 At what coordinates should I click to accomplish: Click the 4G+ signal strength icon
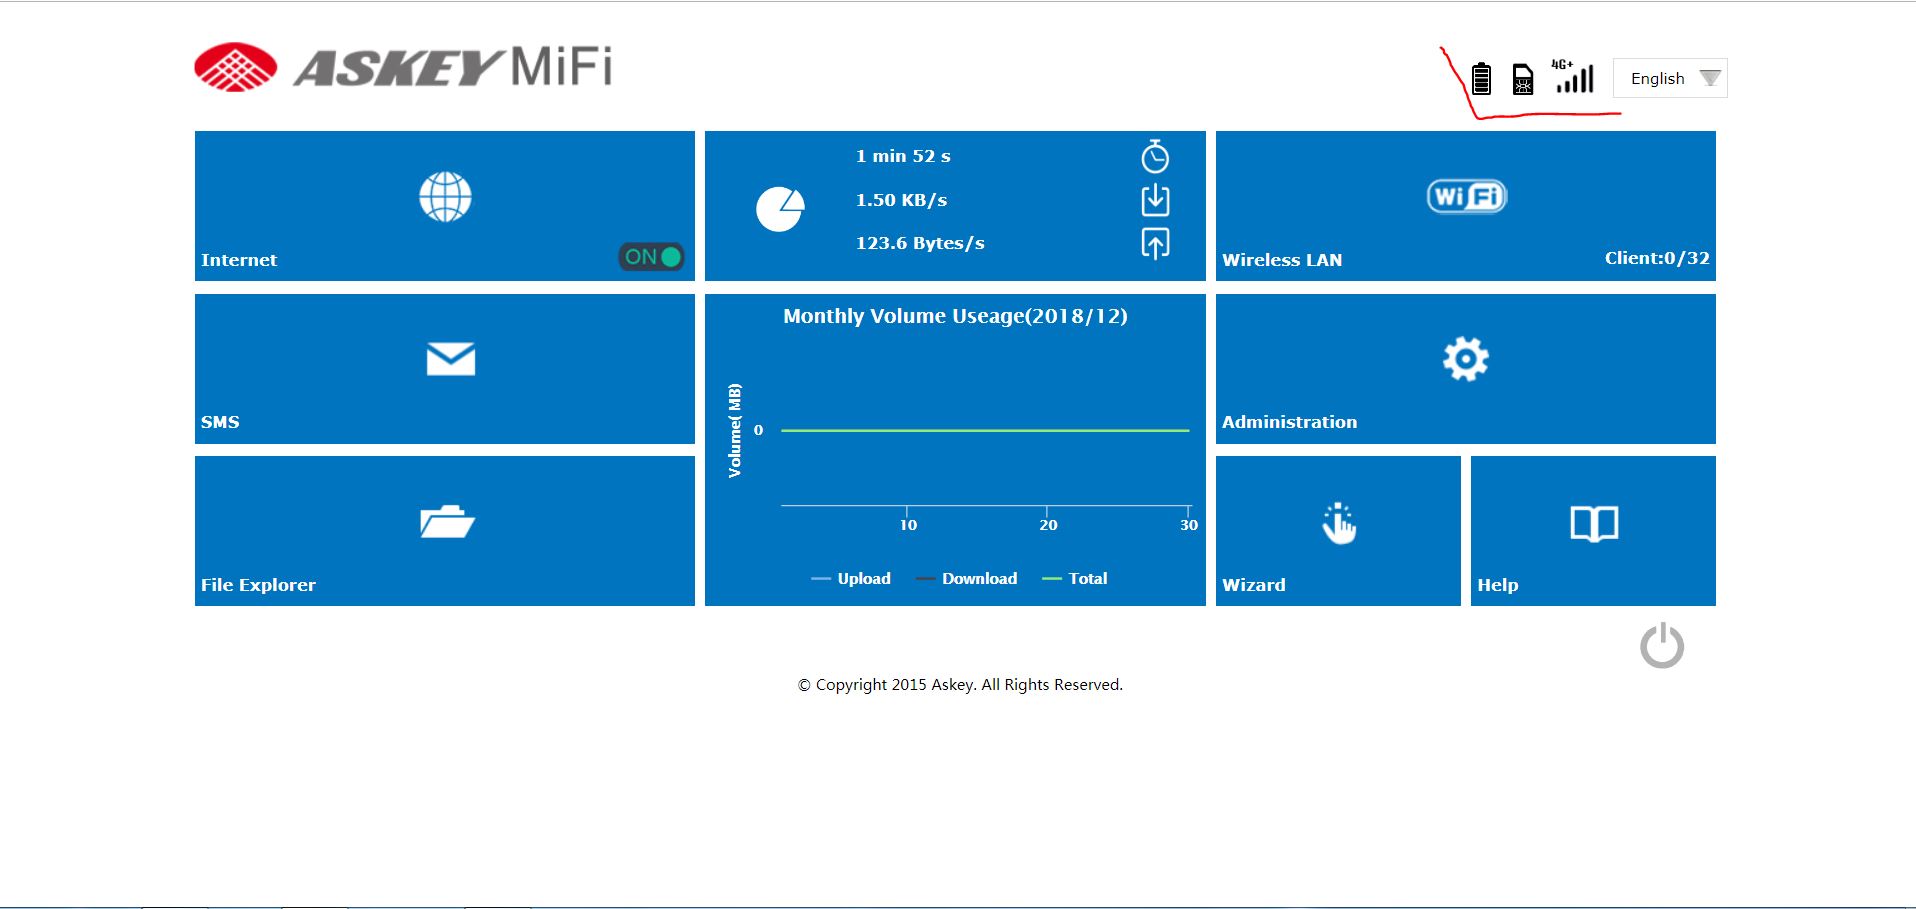pyautogui.click(x=1573, y=76)
